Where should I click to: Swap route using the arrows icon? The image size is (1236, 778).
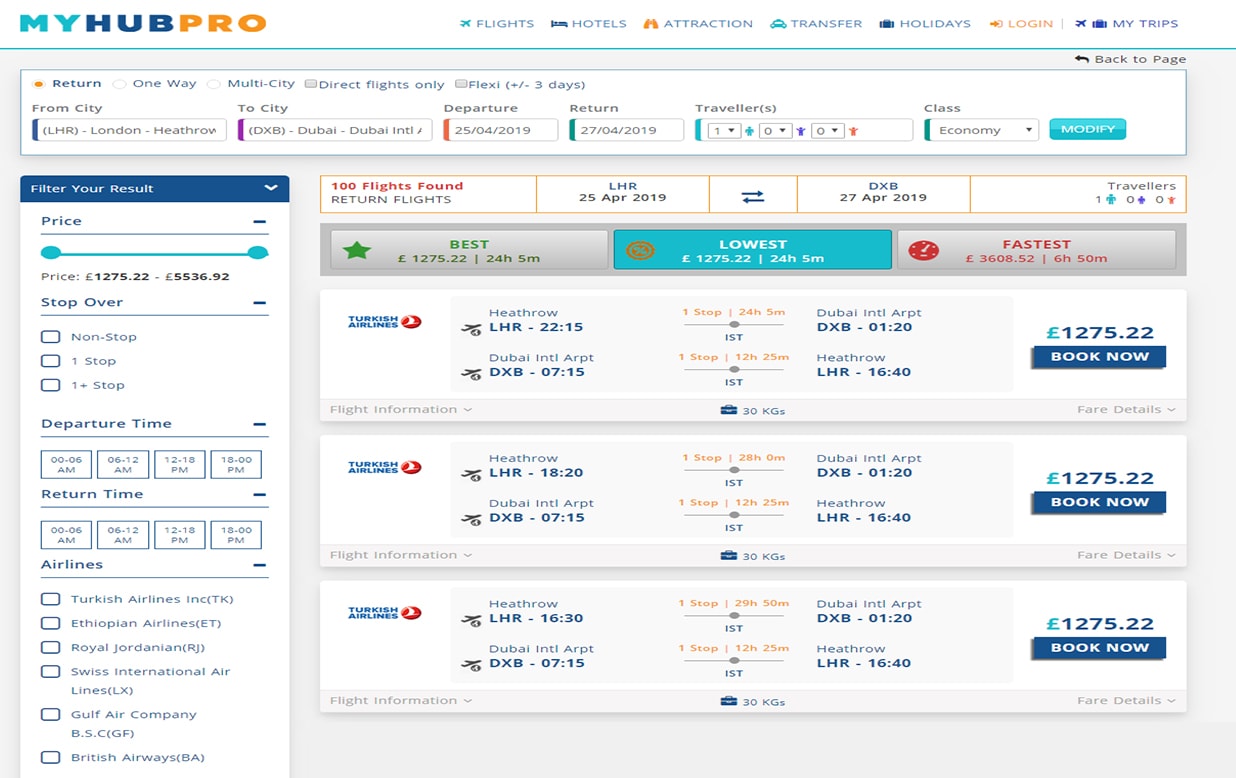[753, 197]
